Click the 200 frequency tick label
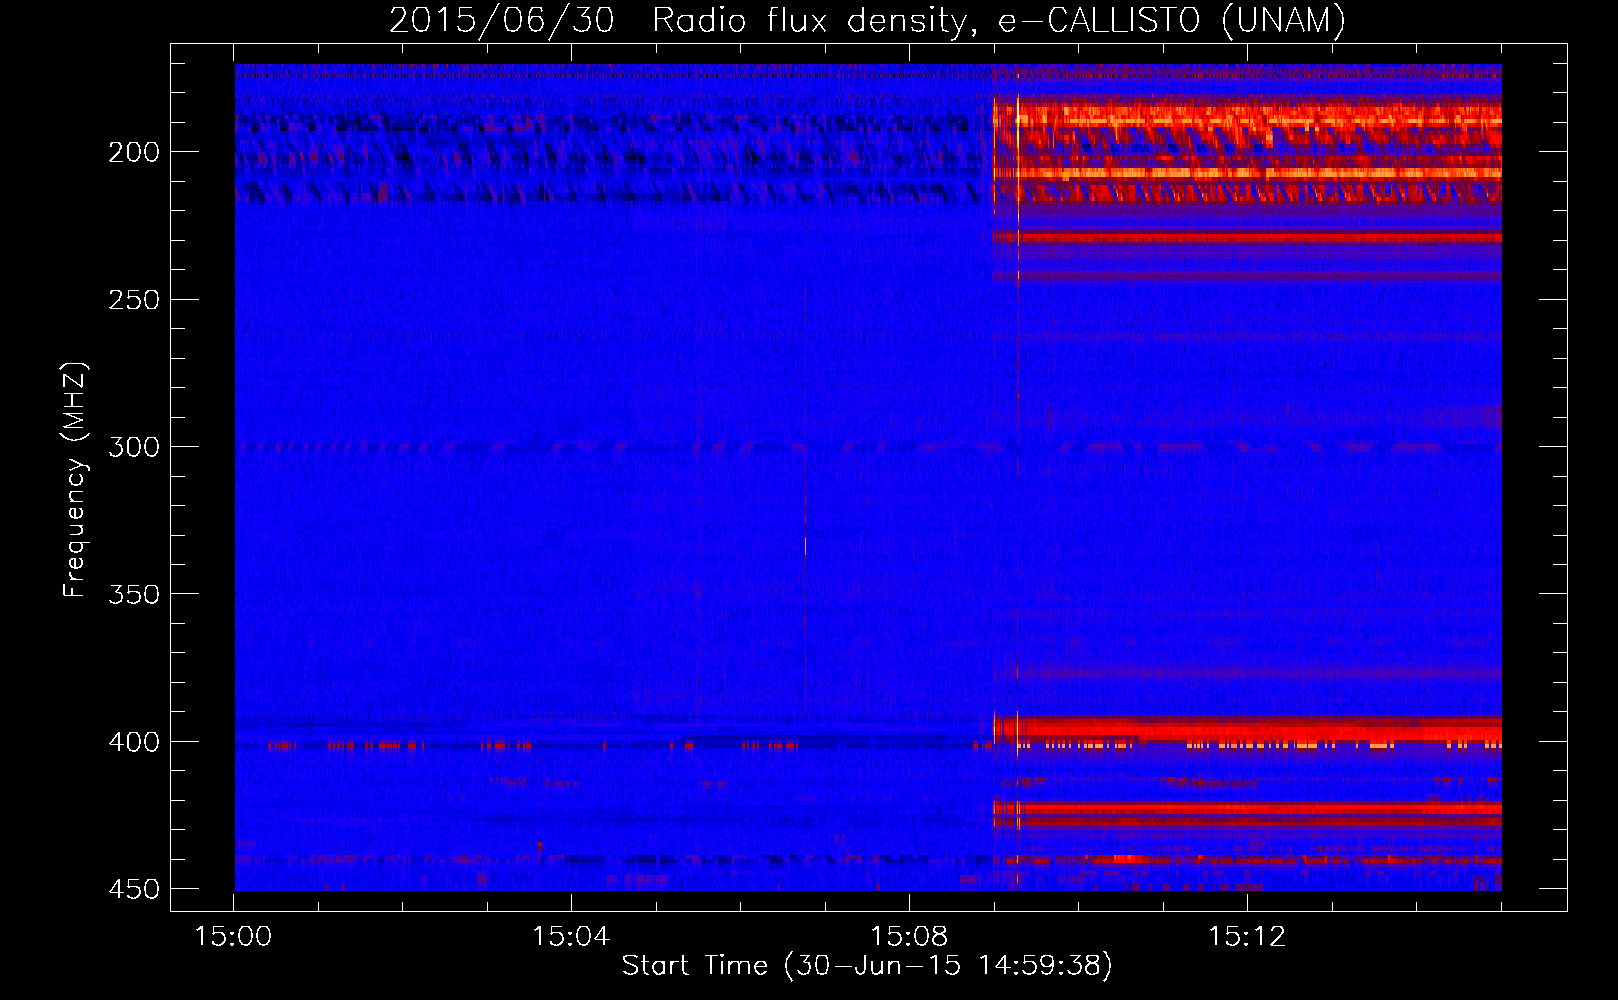The image size is (1618, 1000). tap(134, 152)
